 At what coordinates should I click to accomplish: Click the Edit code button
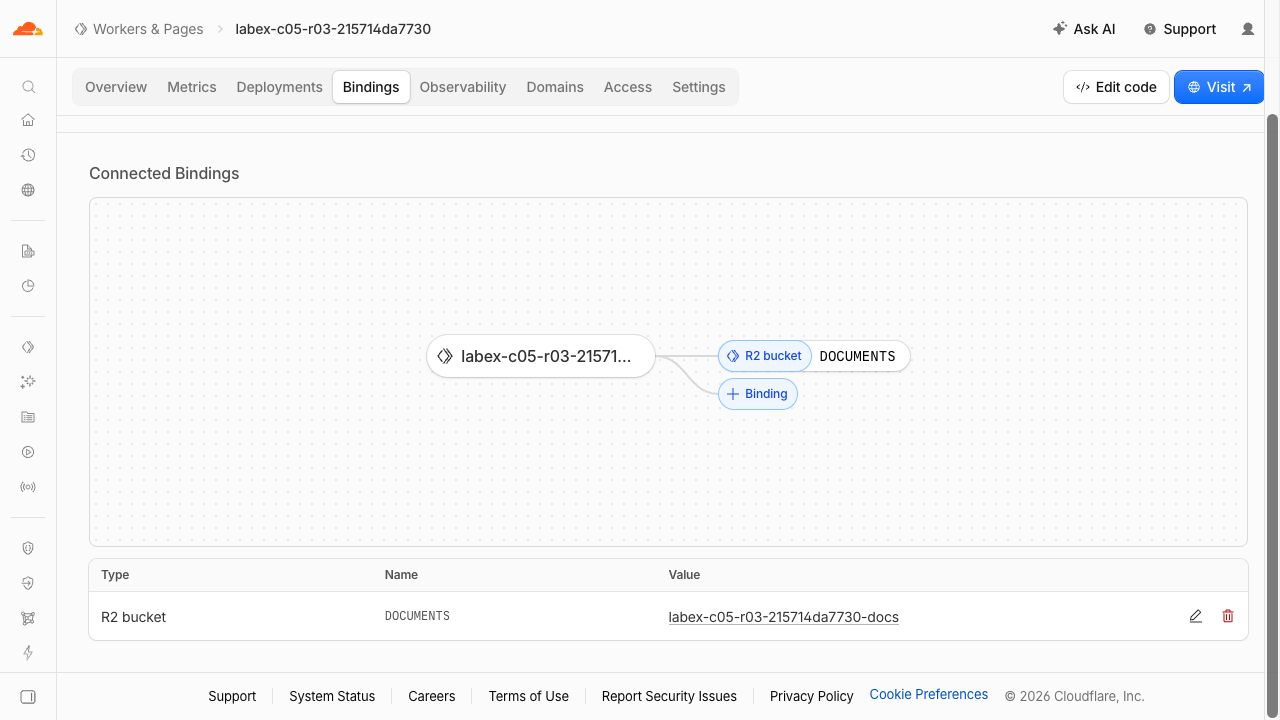[x=1116, y=87]
